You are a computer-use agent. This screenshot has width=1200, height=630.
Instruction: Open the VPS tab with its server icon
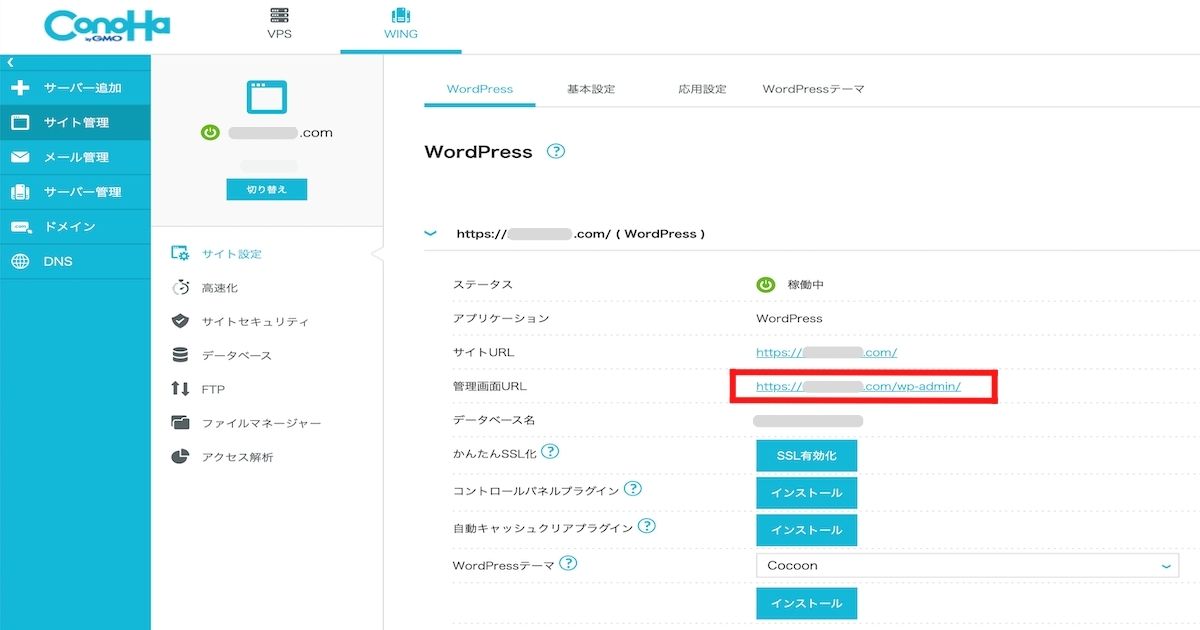[279, 24]
